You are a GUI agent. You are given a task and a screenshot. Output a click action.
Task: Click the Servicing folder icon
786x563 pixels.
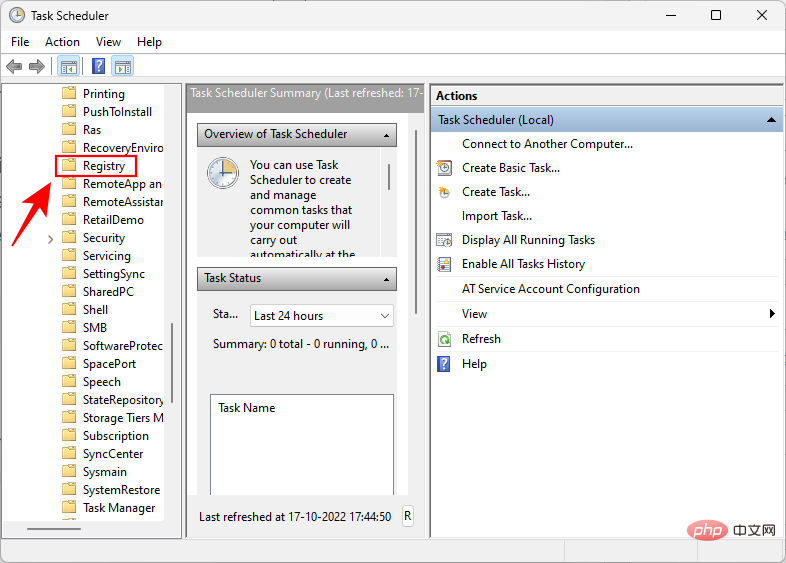(69, 255)
